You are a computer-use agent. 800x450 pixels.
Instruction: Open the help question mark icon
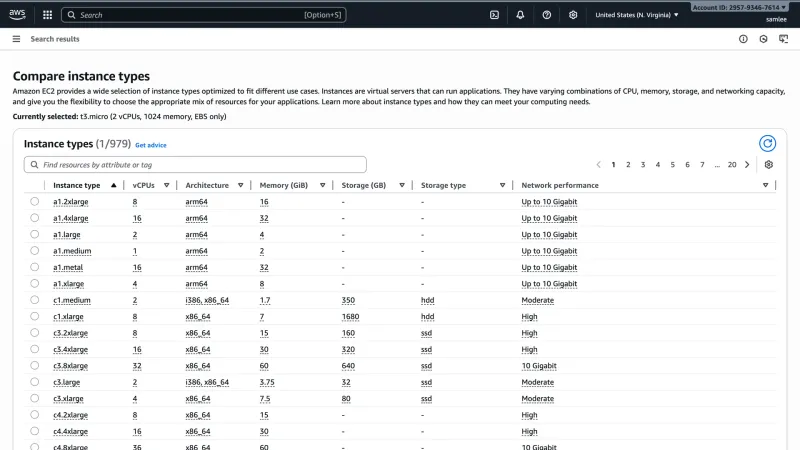546,15
